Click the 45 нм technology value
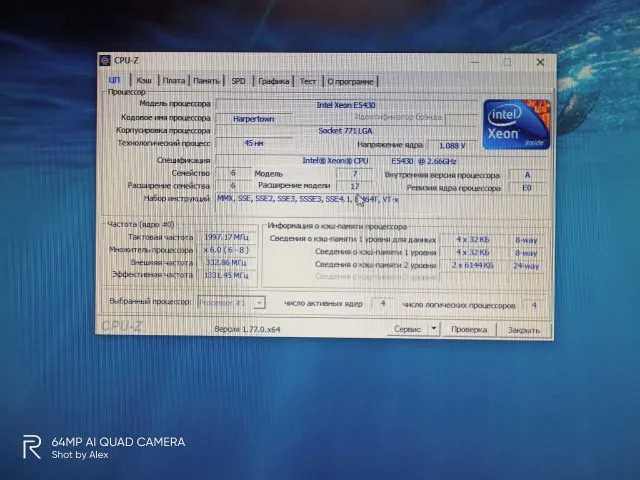 pyautogui.click(x=253, y=143)
